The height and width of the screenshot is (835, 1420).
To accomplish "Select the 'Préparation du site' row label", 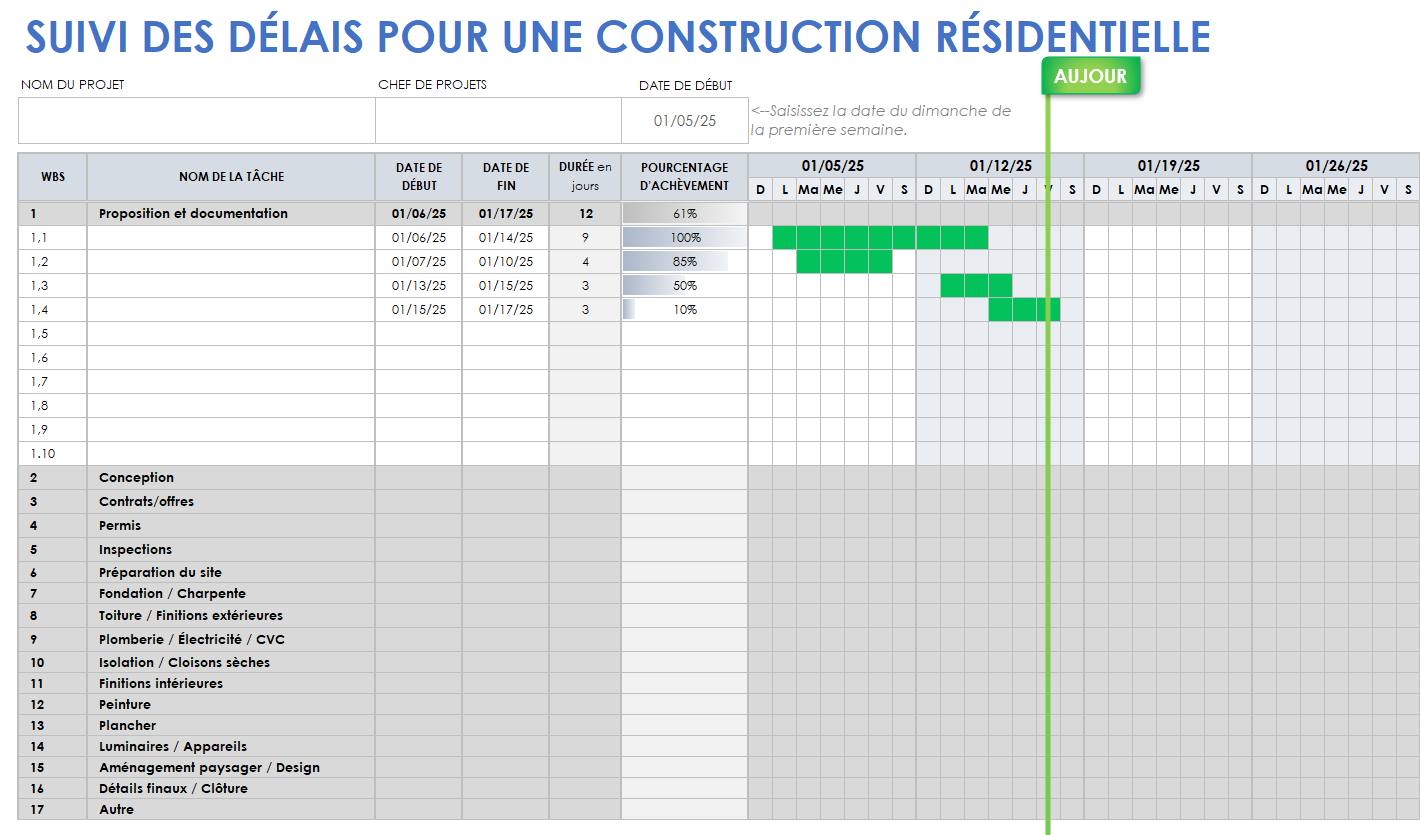I will (x=160, y=573).
